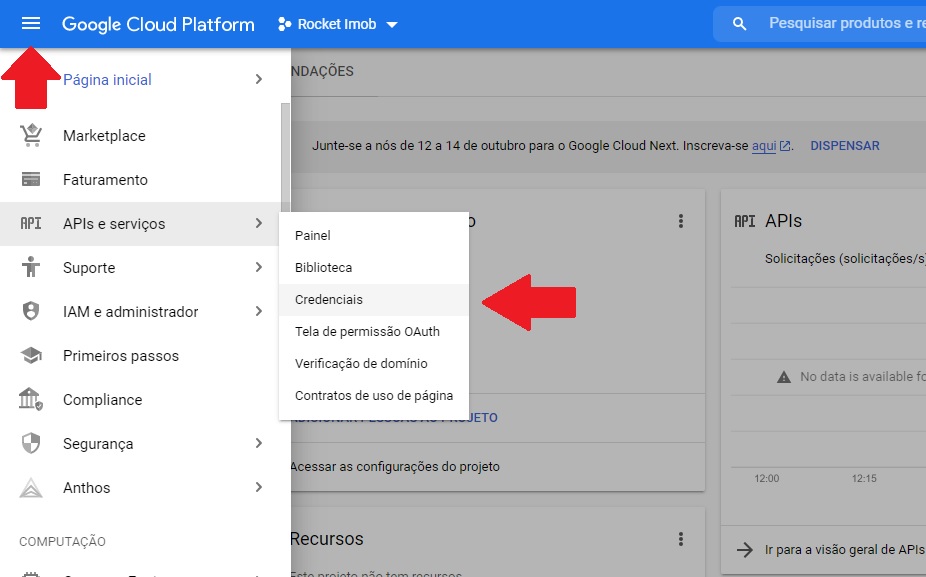This screenshot has height=577, width=926.
Task: Click the Primeiros passos graduation cap icon
Action: click(x=31, y=356)
